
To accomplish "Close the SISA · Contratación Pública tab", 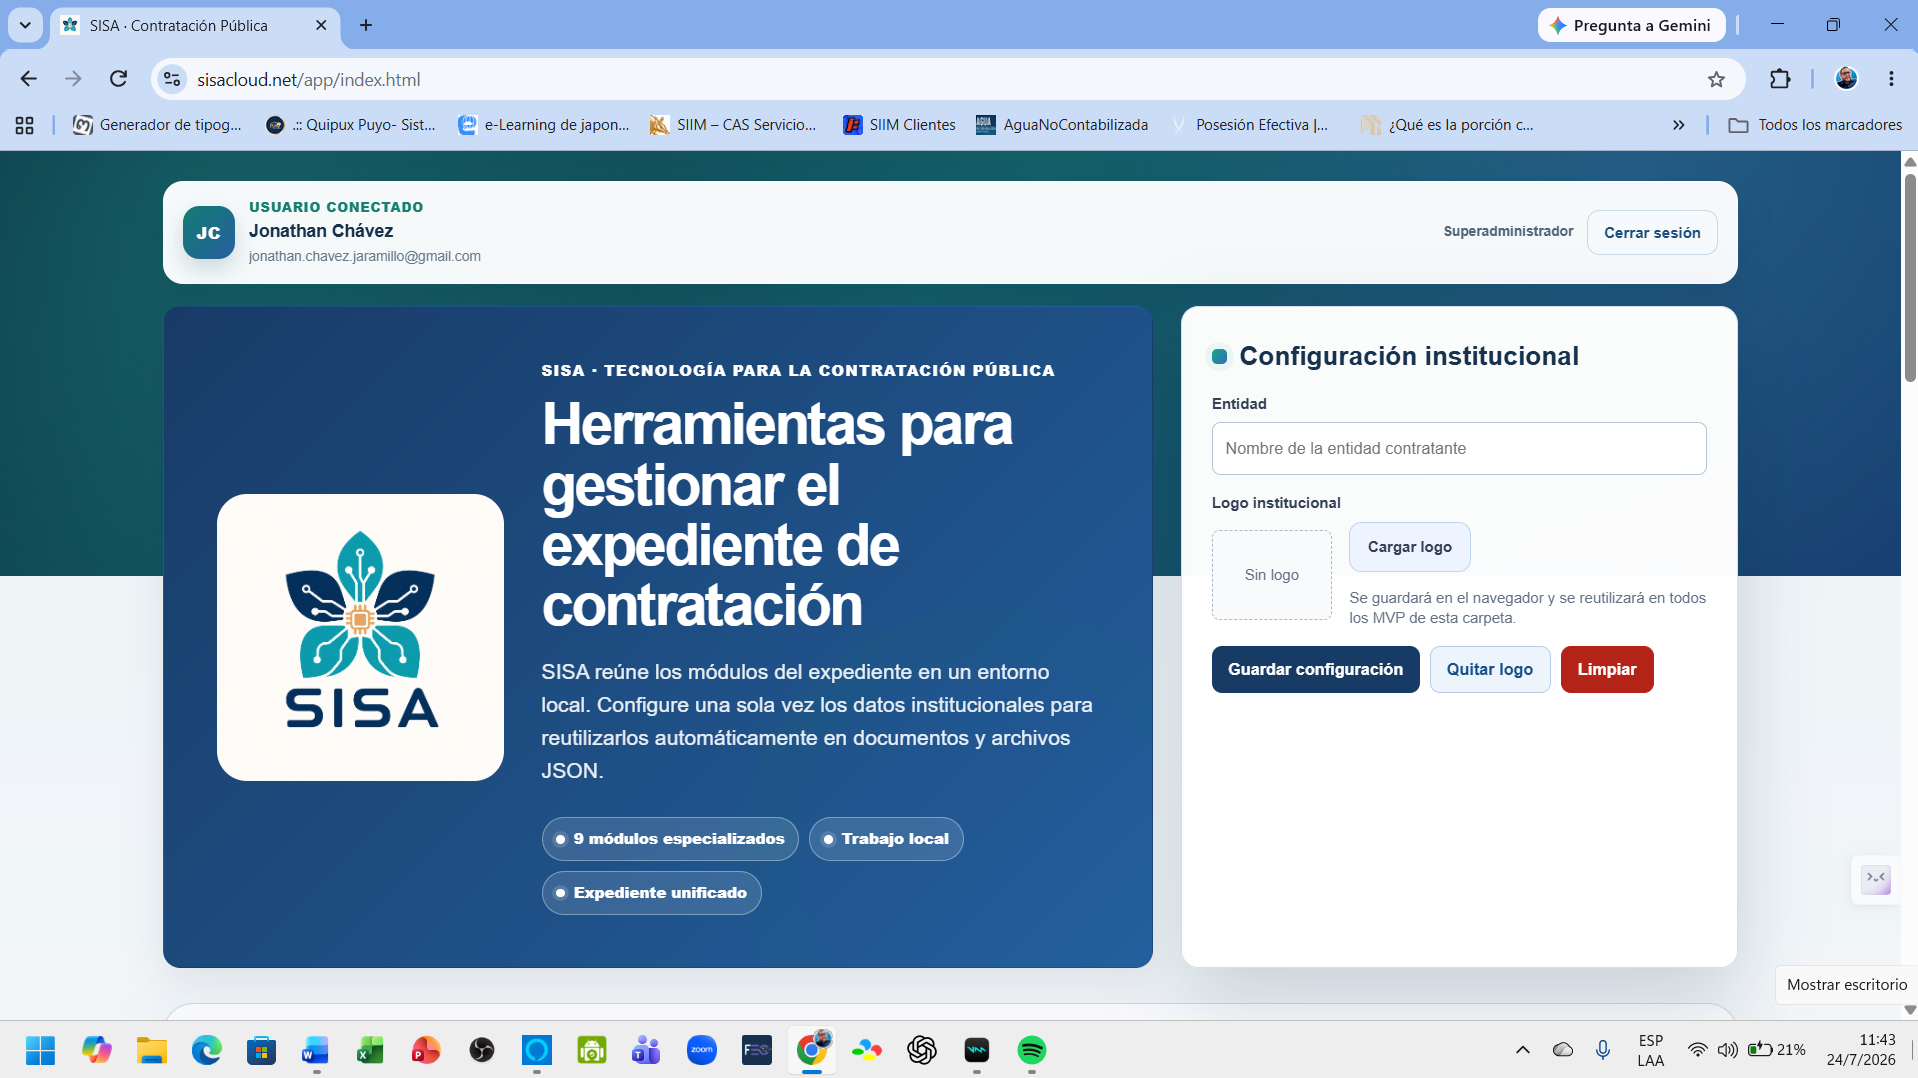I will 321,25.
